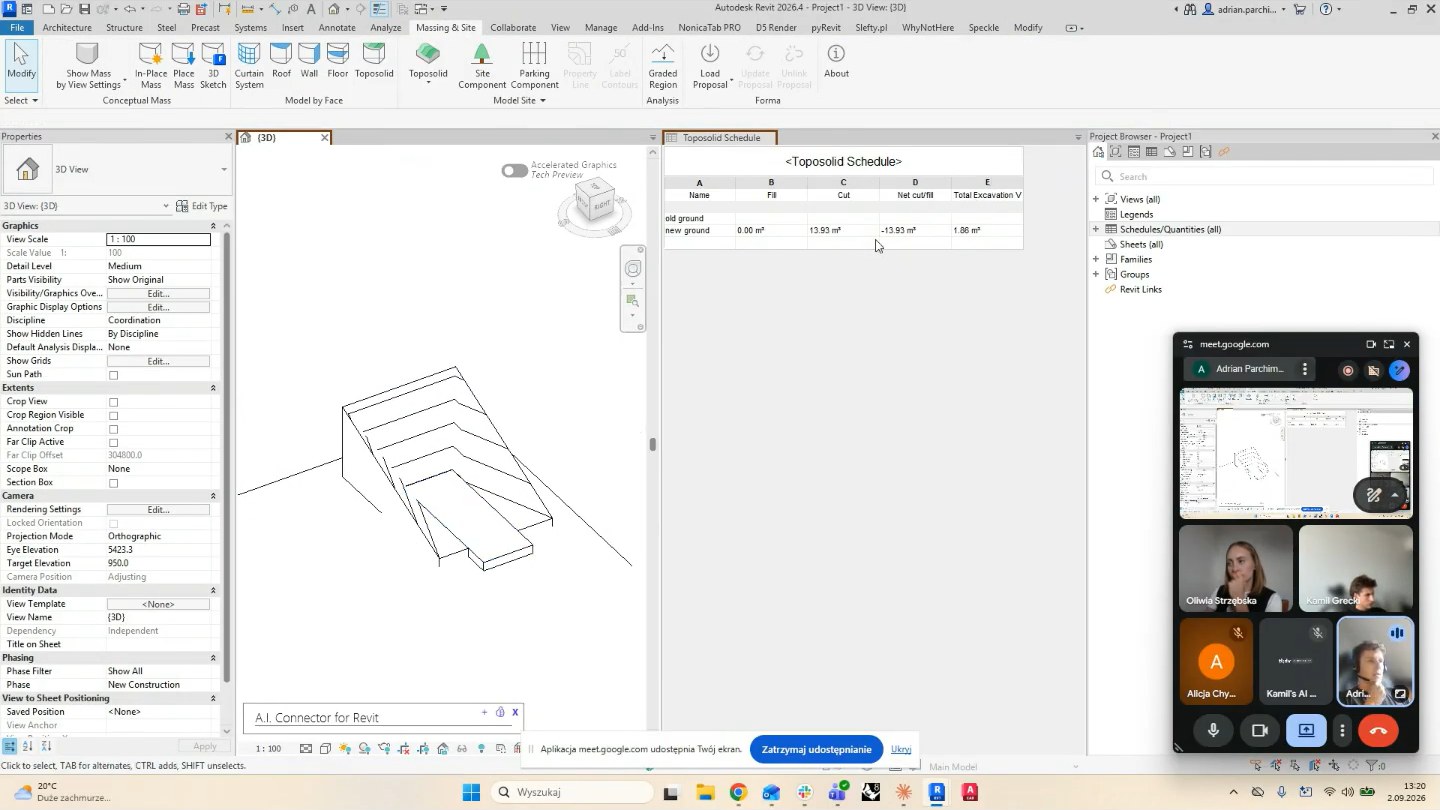Enable the Sun Path checkbox
This screenshot has width=1440, height=810.
pyautogui.click(x=113, y=375)
